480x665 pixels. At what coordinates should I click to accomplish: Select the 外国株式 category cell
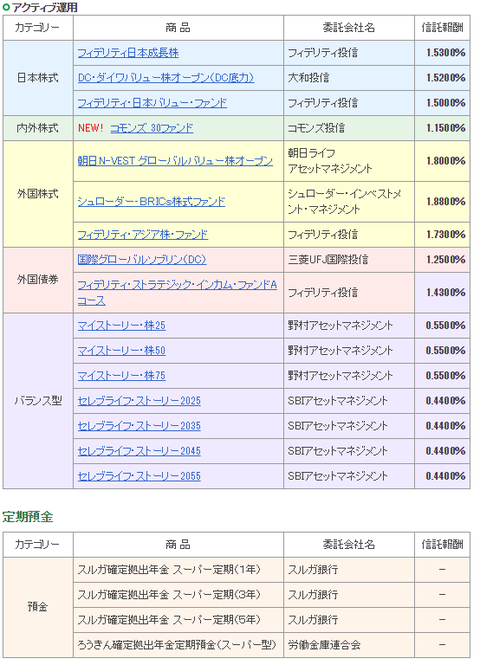[38, 194]
